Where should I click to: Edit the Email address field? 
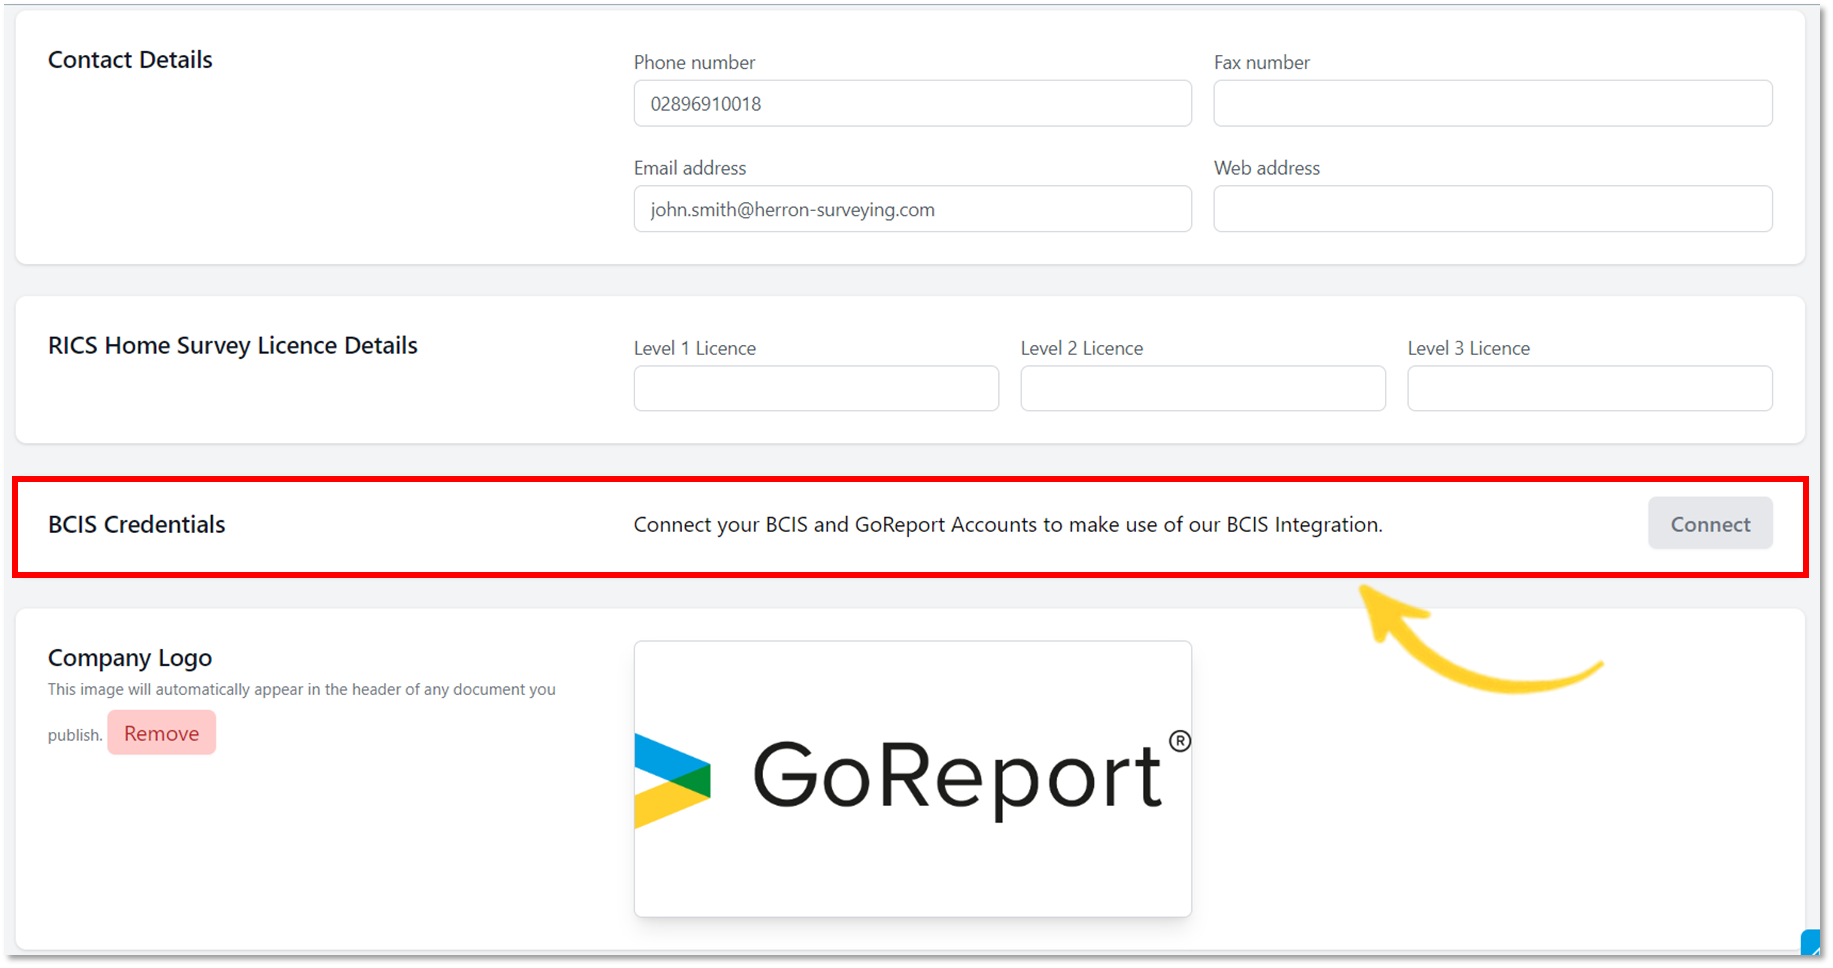tap(912, 209)
